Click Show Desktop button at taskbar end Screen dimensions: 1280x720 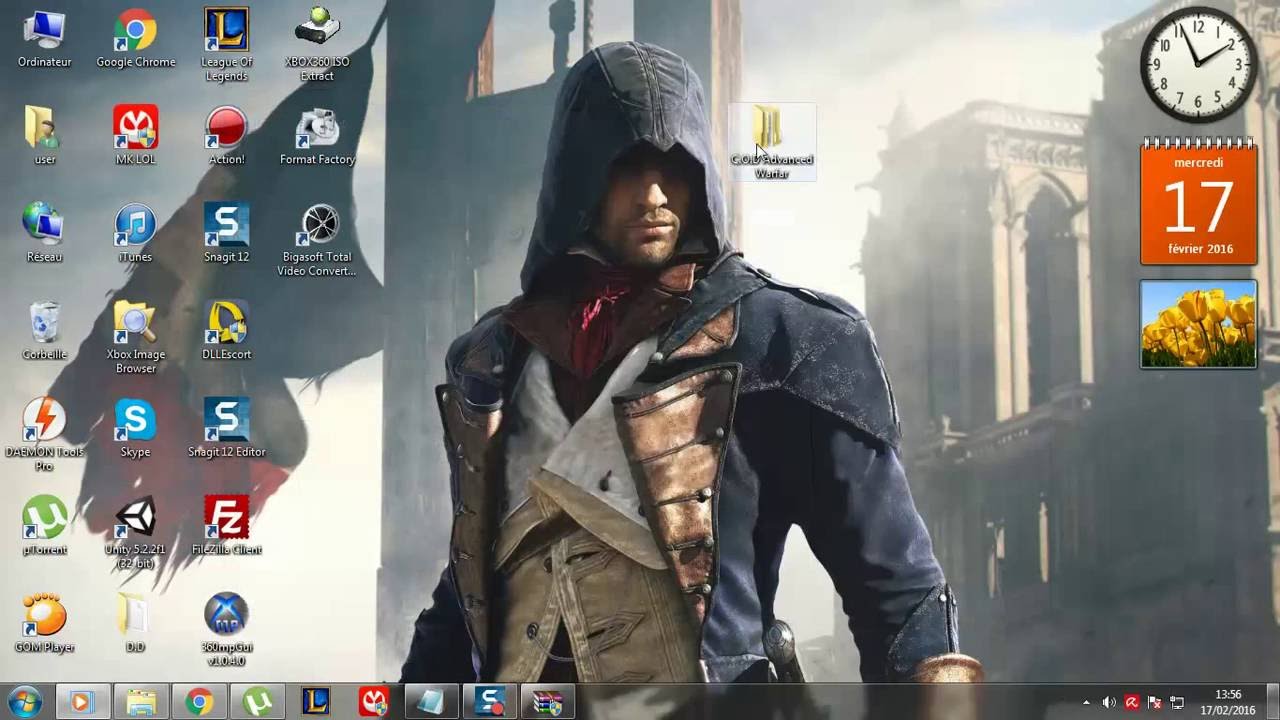pos(1272,703)
